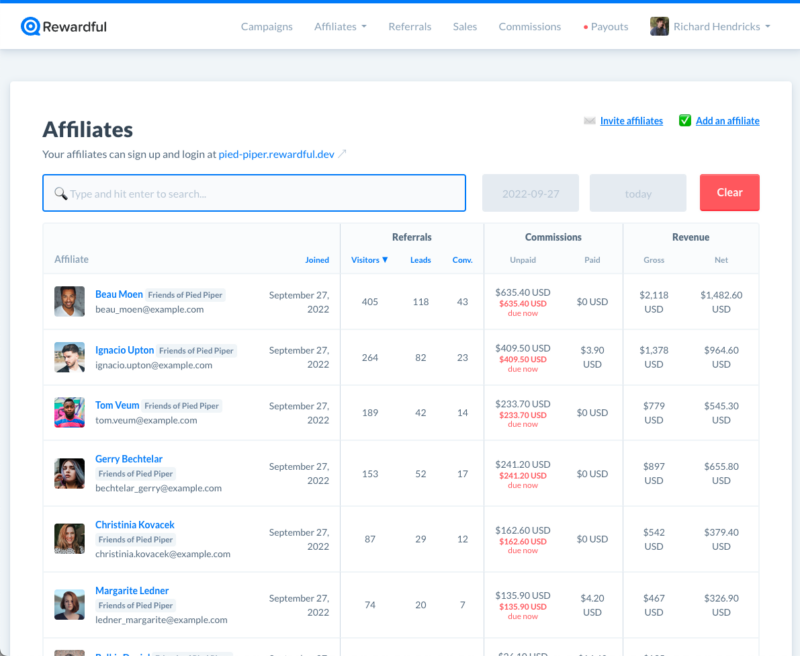Open Christinia Kovacek's avatar photo
The height and width of the screenshot is (656, 800).
(69, 539)
